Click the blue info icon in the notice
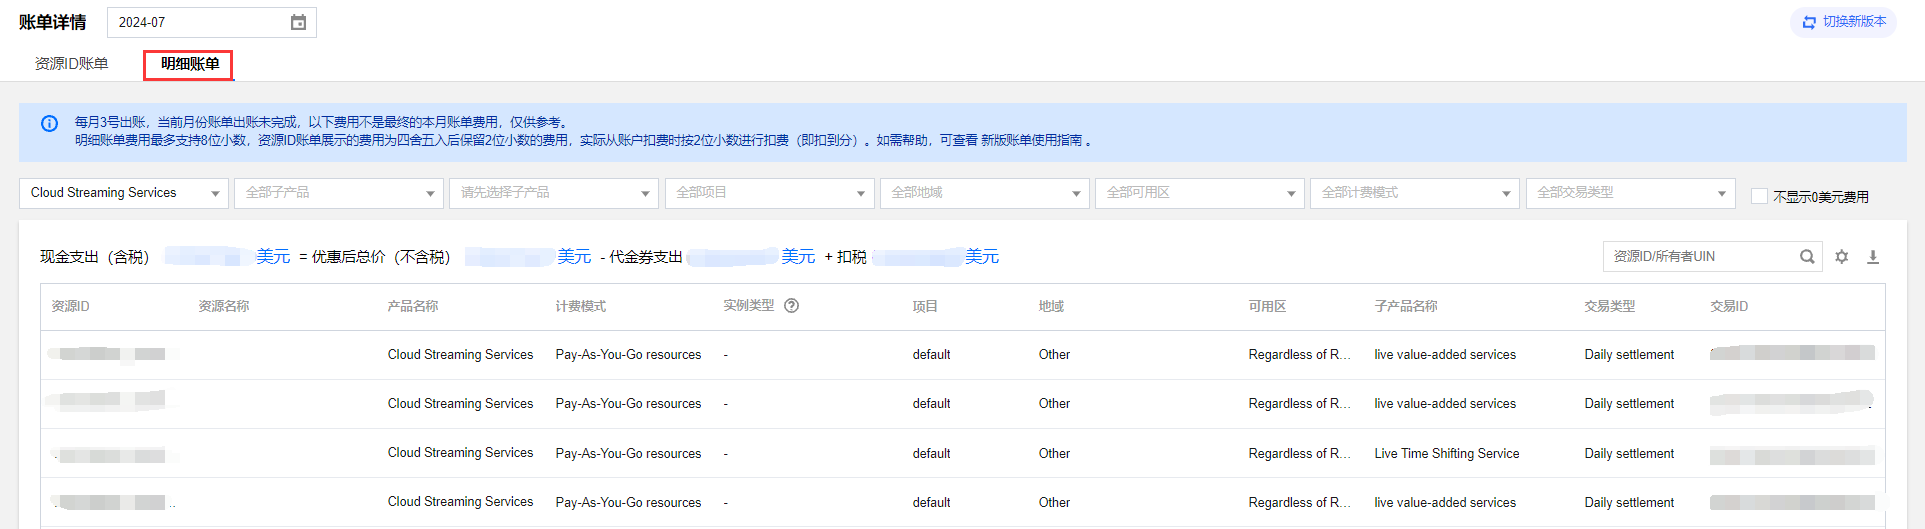1925x529 pixels. pyautogui.click(x=49, y=123)
